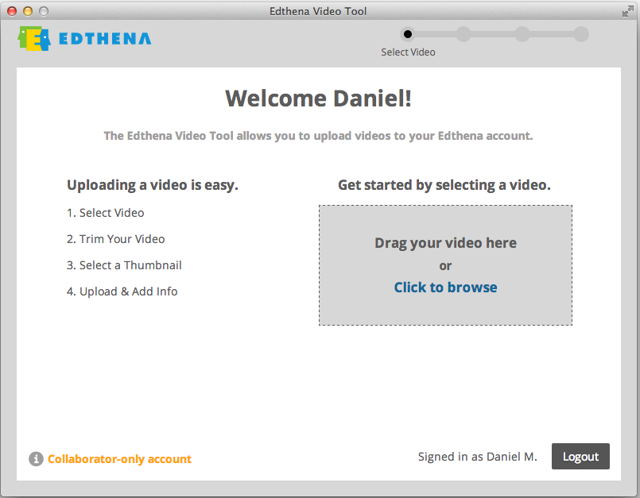This screenshot has height=498, width=640.
Task: Click the fullscreen arrows in title bar
Action: [627, 11]
